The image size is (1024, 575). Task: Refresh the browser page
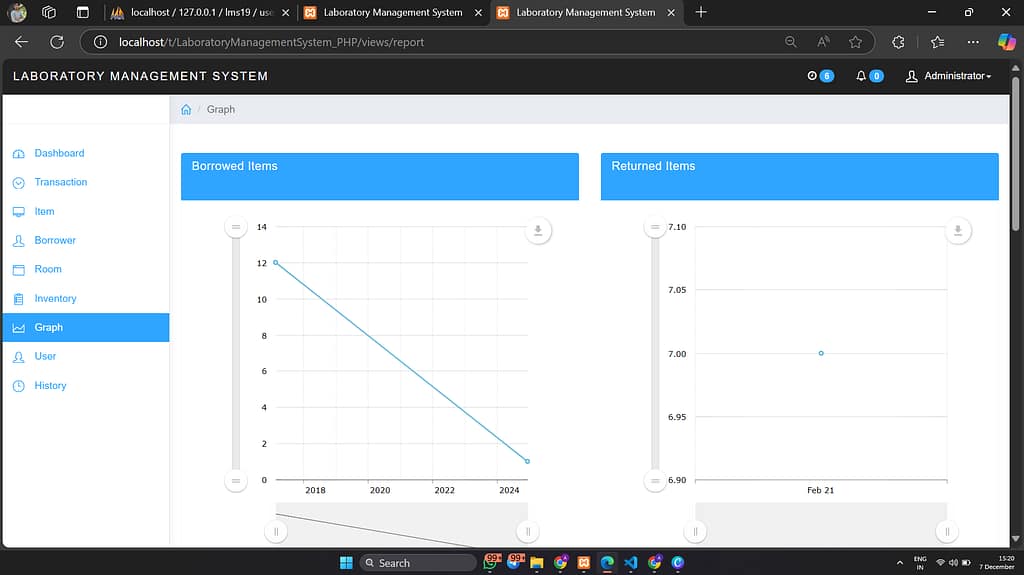57,42
